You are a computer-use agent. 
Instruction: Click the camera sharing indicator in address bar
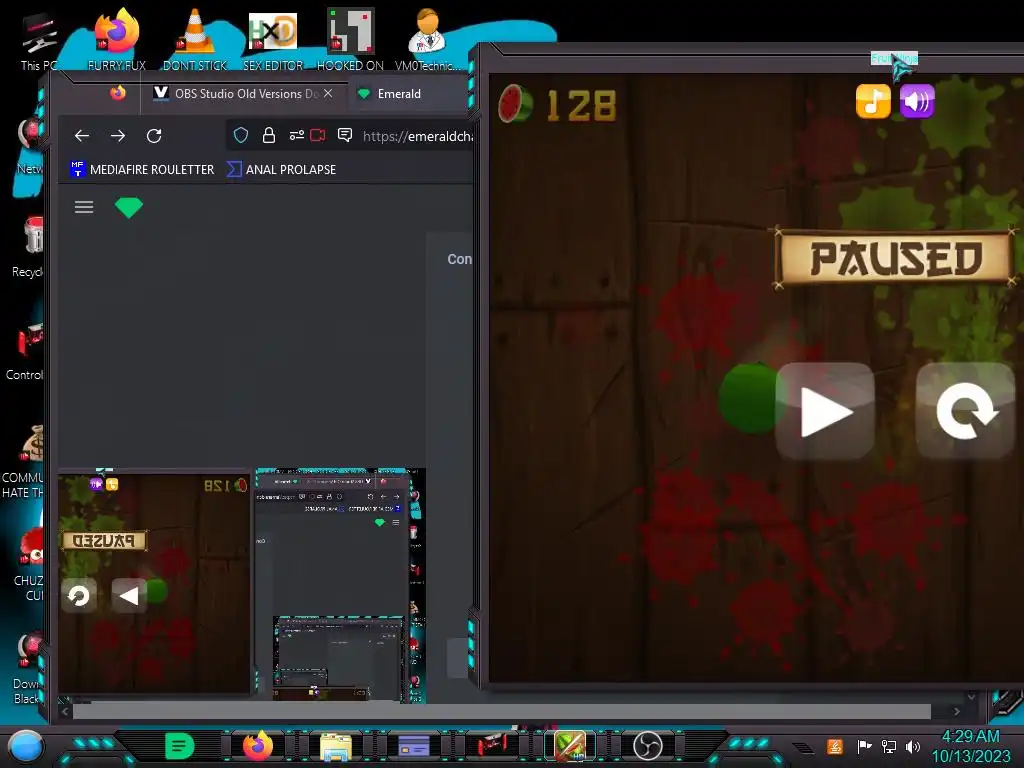click(318, 135)
